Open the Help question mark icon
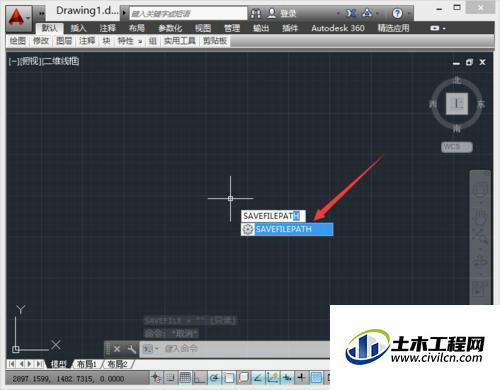Viewport: 500px width, 390px height. pyautogui.click(x=397, y=13)
